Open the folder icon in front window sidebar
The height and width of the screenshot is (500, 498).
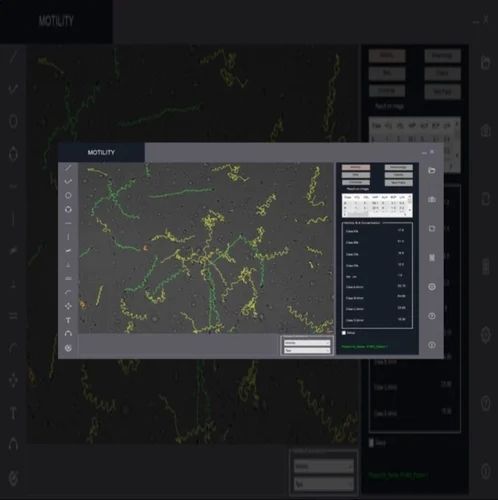pos(432,170)
